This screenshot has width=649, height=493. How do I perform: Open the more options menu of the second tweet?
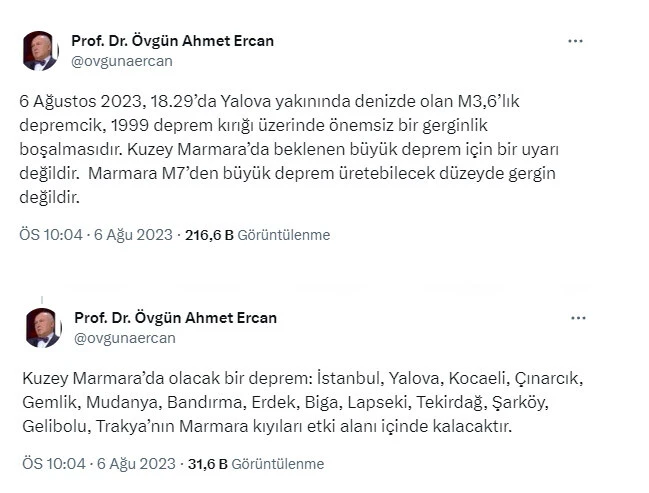[577, 319]
